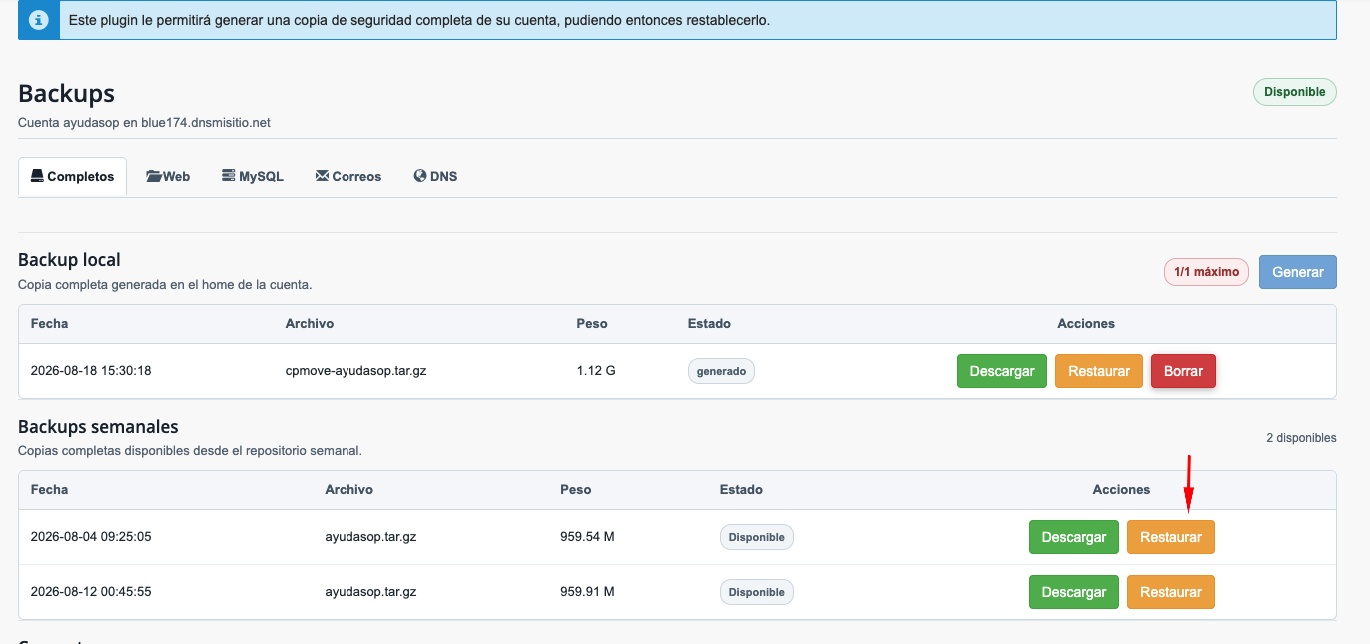Select the size value 959.91 M

pyautogui.click(x=587, y=592)
